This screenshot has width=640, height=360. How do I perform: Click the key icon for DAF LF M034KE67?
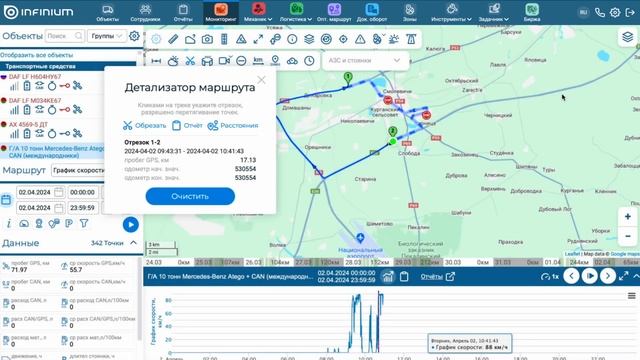(64, 109)
